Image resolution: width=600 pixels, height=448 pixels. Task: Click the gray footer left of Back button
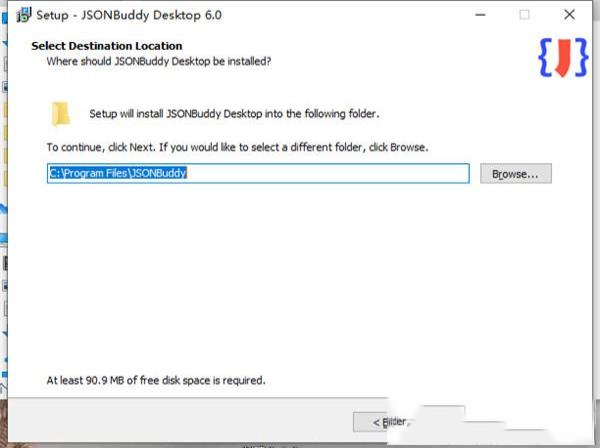coord(180,422)
